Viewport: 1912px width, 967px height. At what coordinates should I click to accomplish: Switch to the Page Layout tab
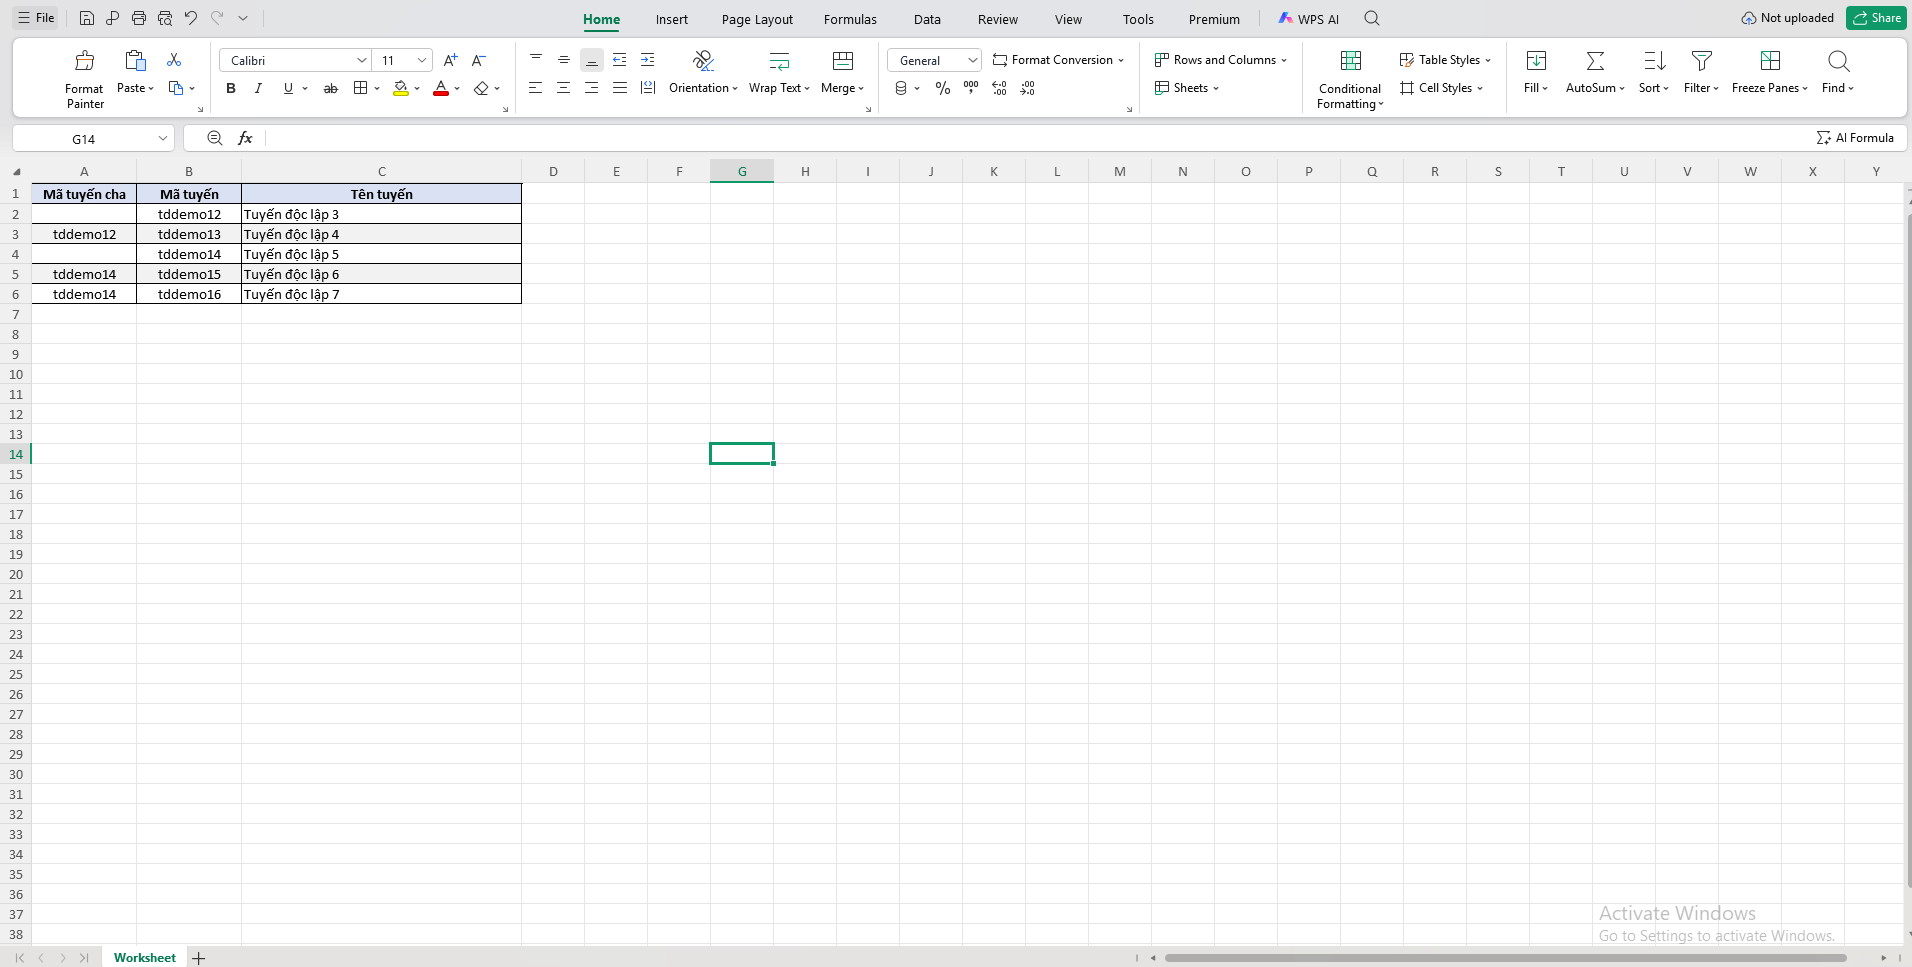tap(757, 19)
